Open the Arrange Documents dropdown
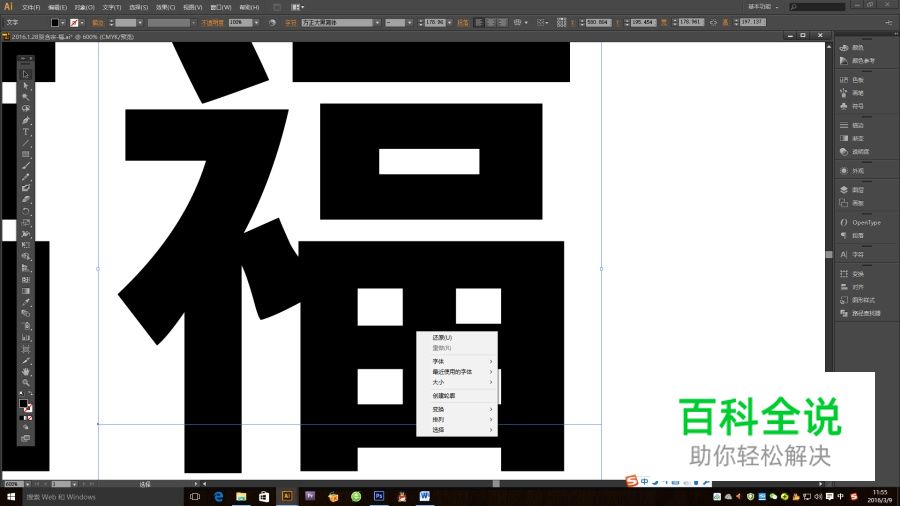 pyautogui.click(x=297, y=7)
